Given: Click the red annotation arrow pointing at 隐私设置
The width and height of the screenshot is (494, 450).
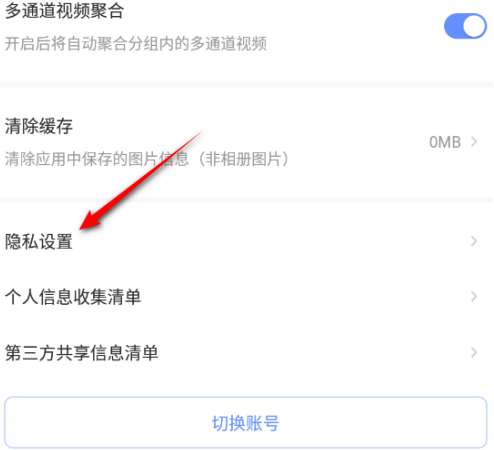Looking at the screenshot, I should [x=140, y=180].
